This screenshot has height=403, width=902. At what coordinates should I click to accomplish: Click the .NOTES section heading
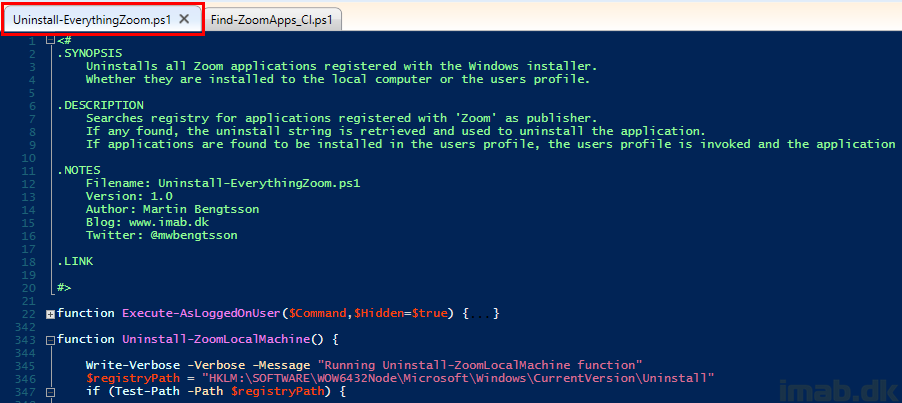79,170
